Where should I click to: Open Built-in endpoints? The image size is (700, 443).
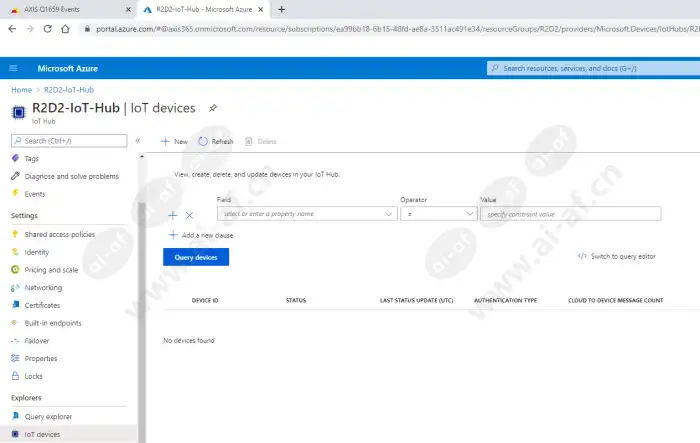(x=53, y=323)
